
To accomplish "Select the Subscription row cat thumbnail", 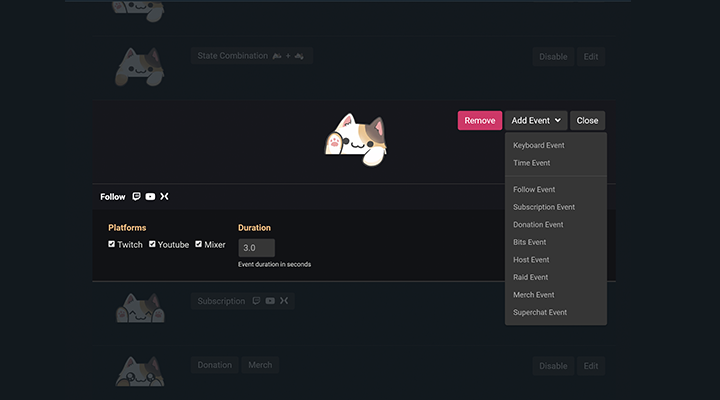I will 138,308.
